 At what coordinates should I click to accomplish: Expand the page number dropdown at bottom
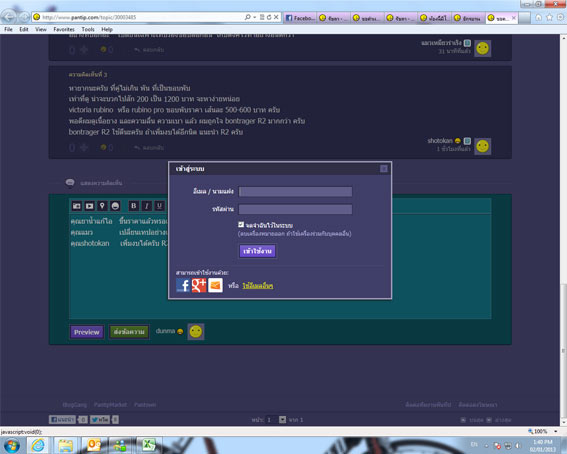coord(282,420)
